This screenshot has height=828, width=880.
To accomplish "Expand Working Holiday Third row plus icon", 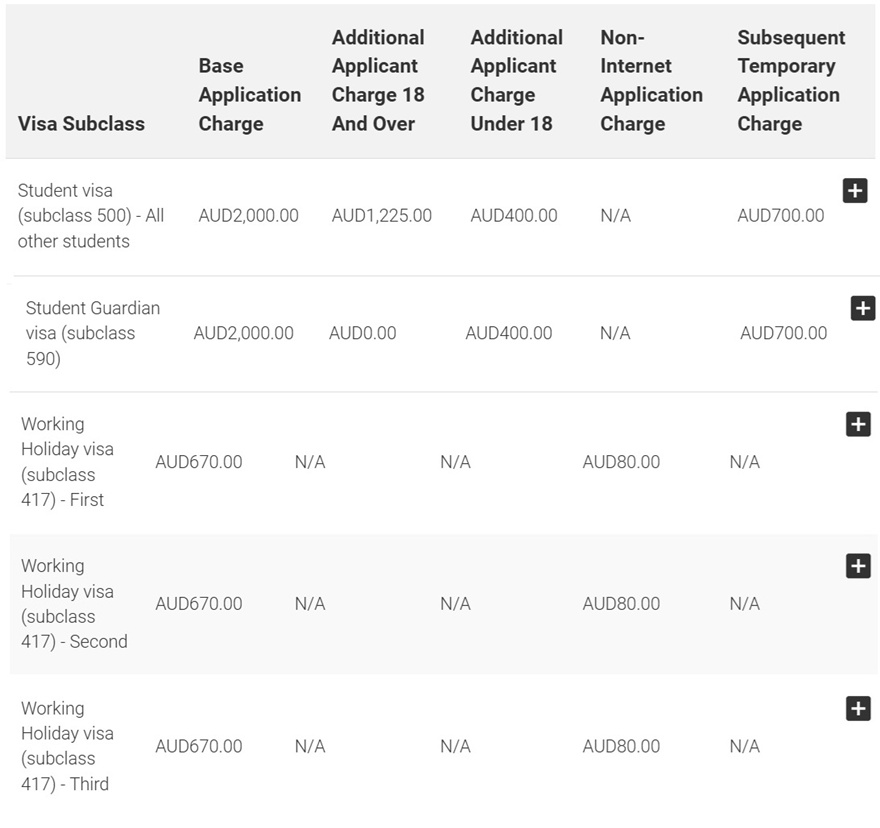I will tap(858, 708).
